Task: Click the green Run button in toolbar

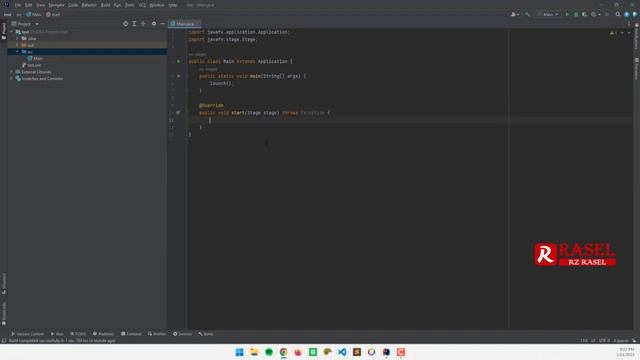Action: 567,14
